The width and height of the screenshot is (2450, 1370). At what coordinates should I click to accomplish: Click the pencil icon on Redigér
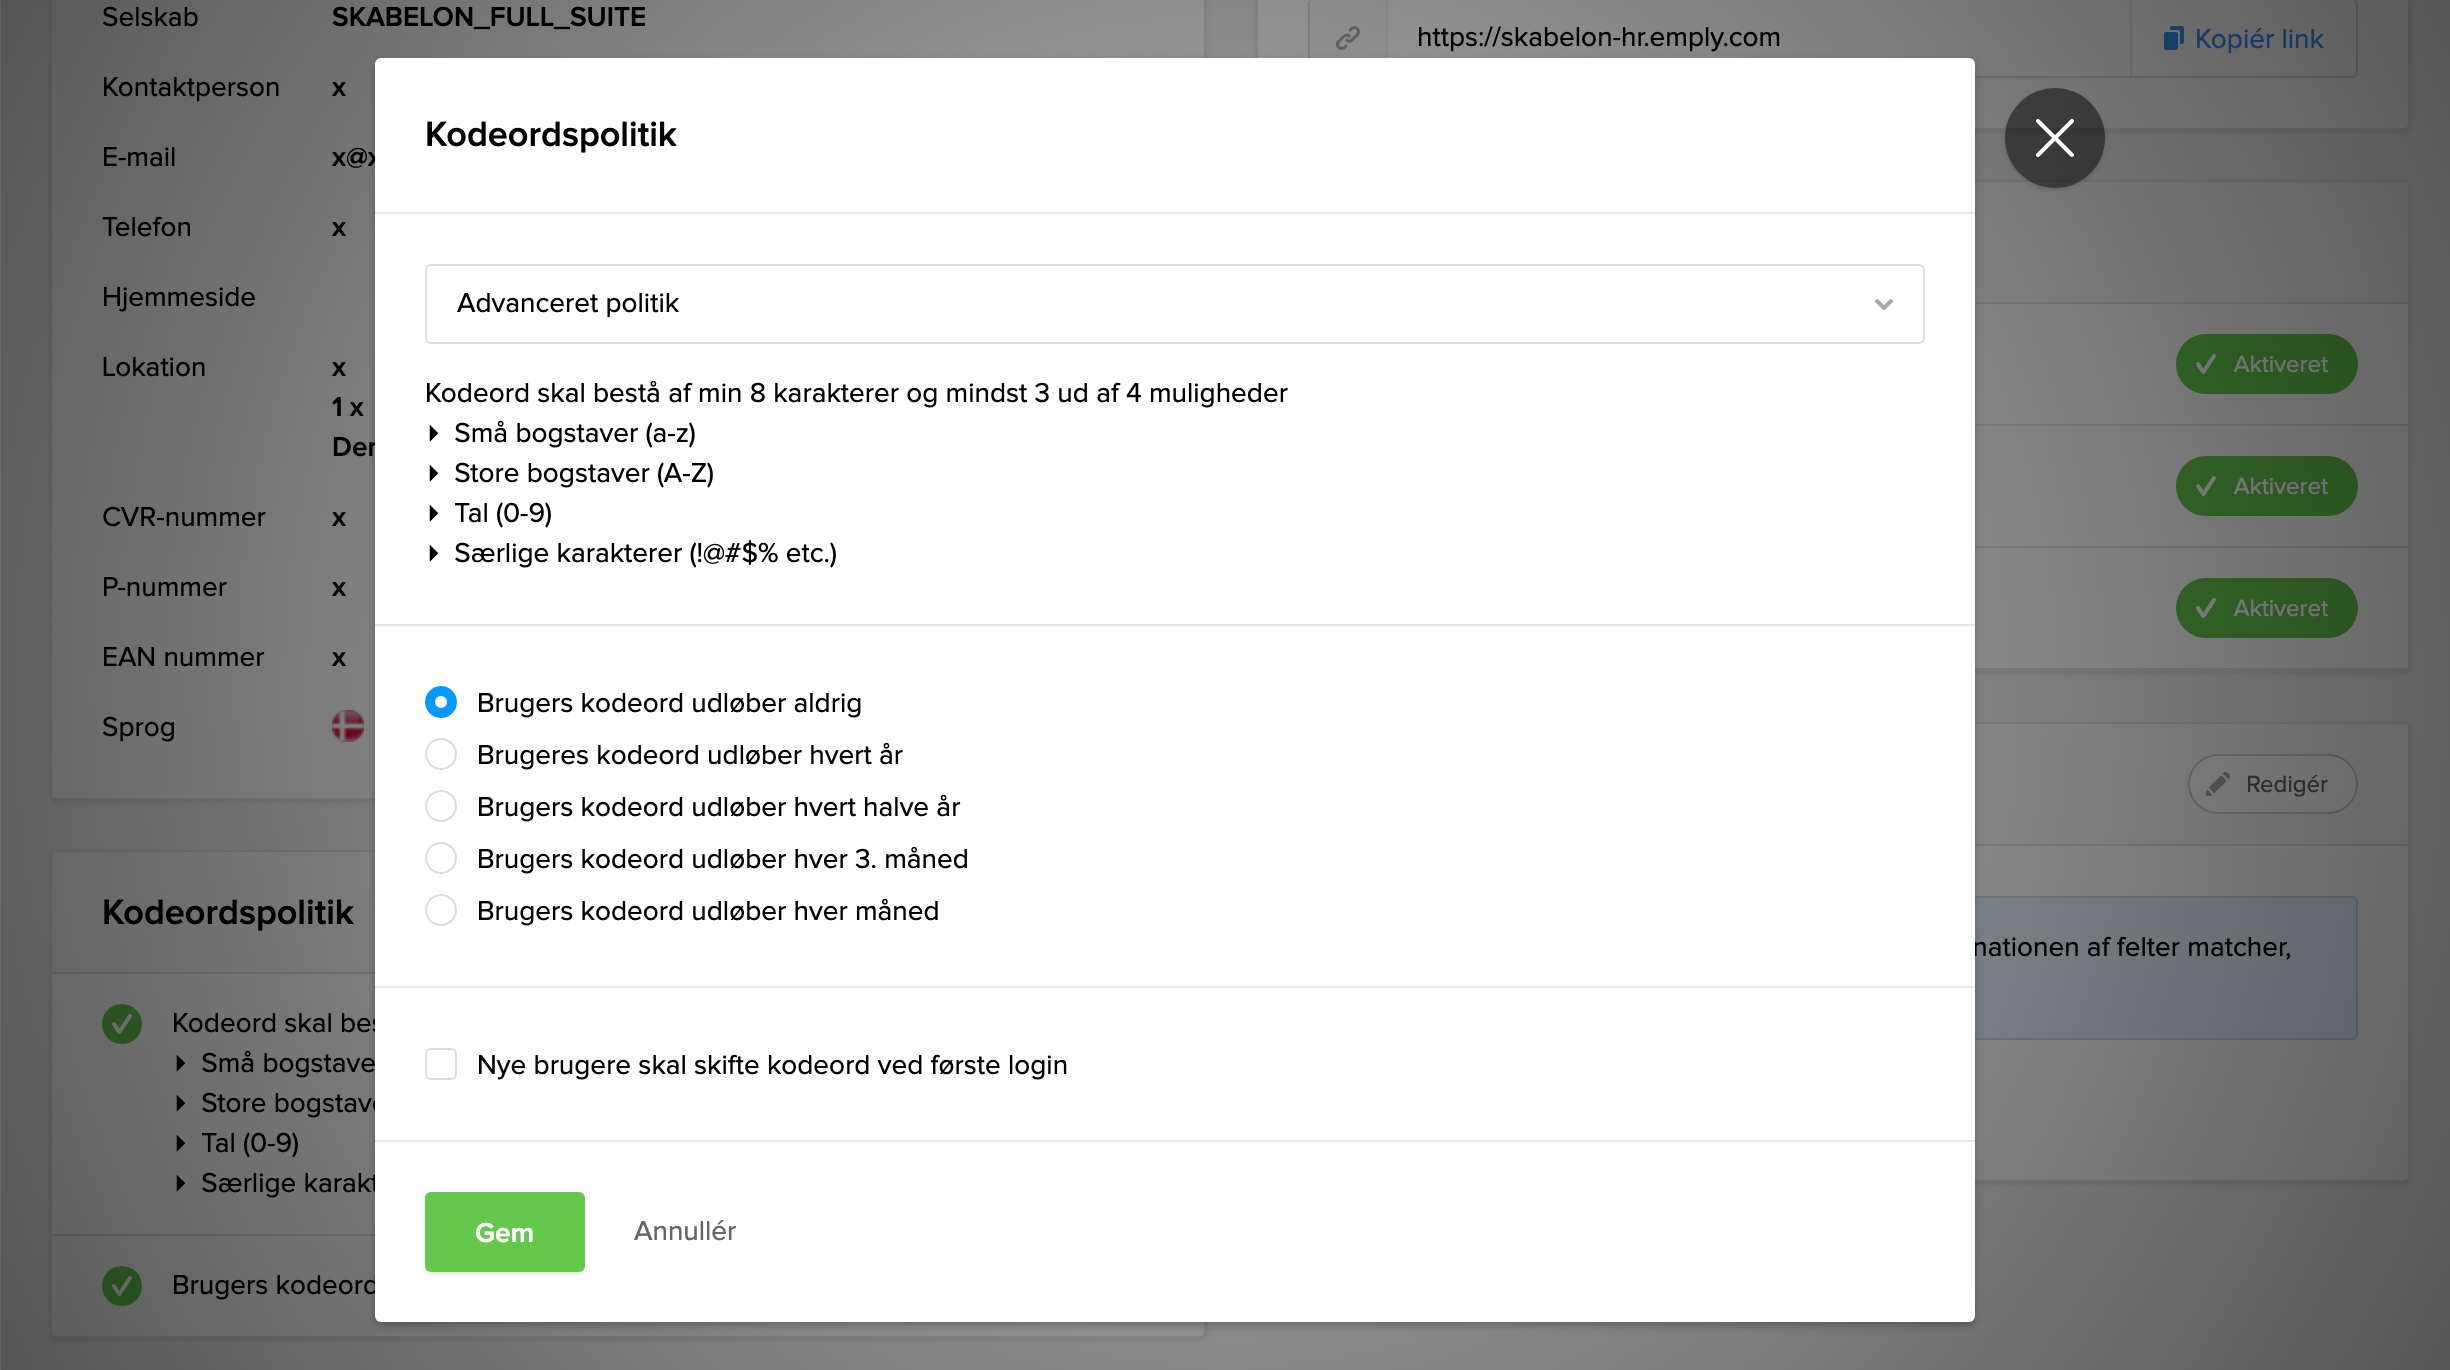[x=2218, y=784]
